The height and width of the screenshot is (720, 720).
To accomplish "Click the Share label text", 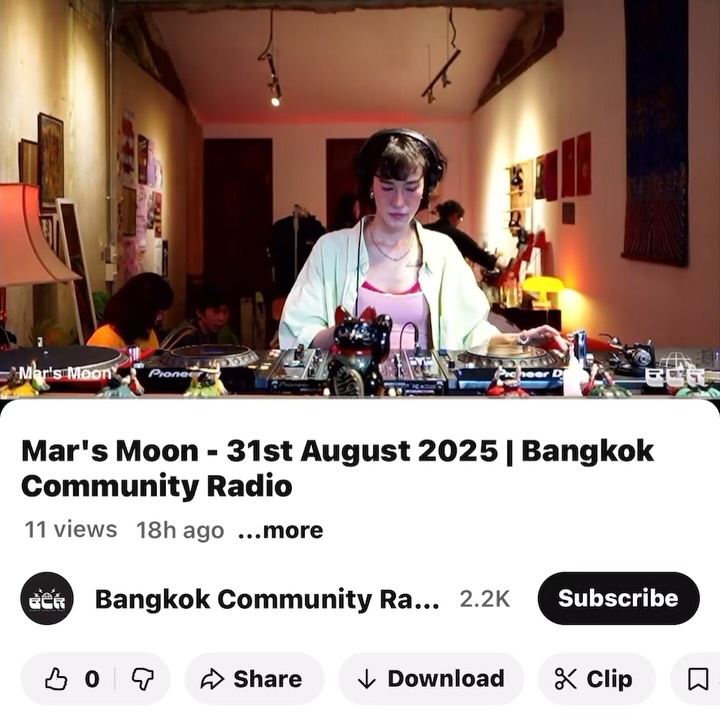I will (x=268, y=679).
